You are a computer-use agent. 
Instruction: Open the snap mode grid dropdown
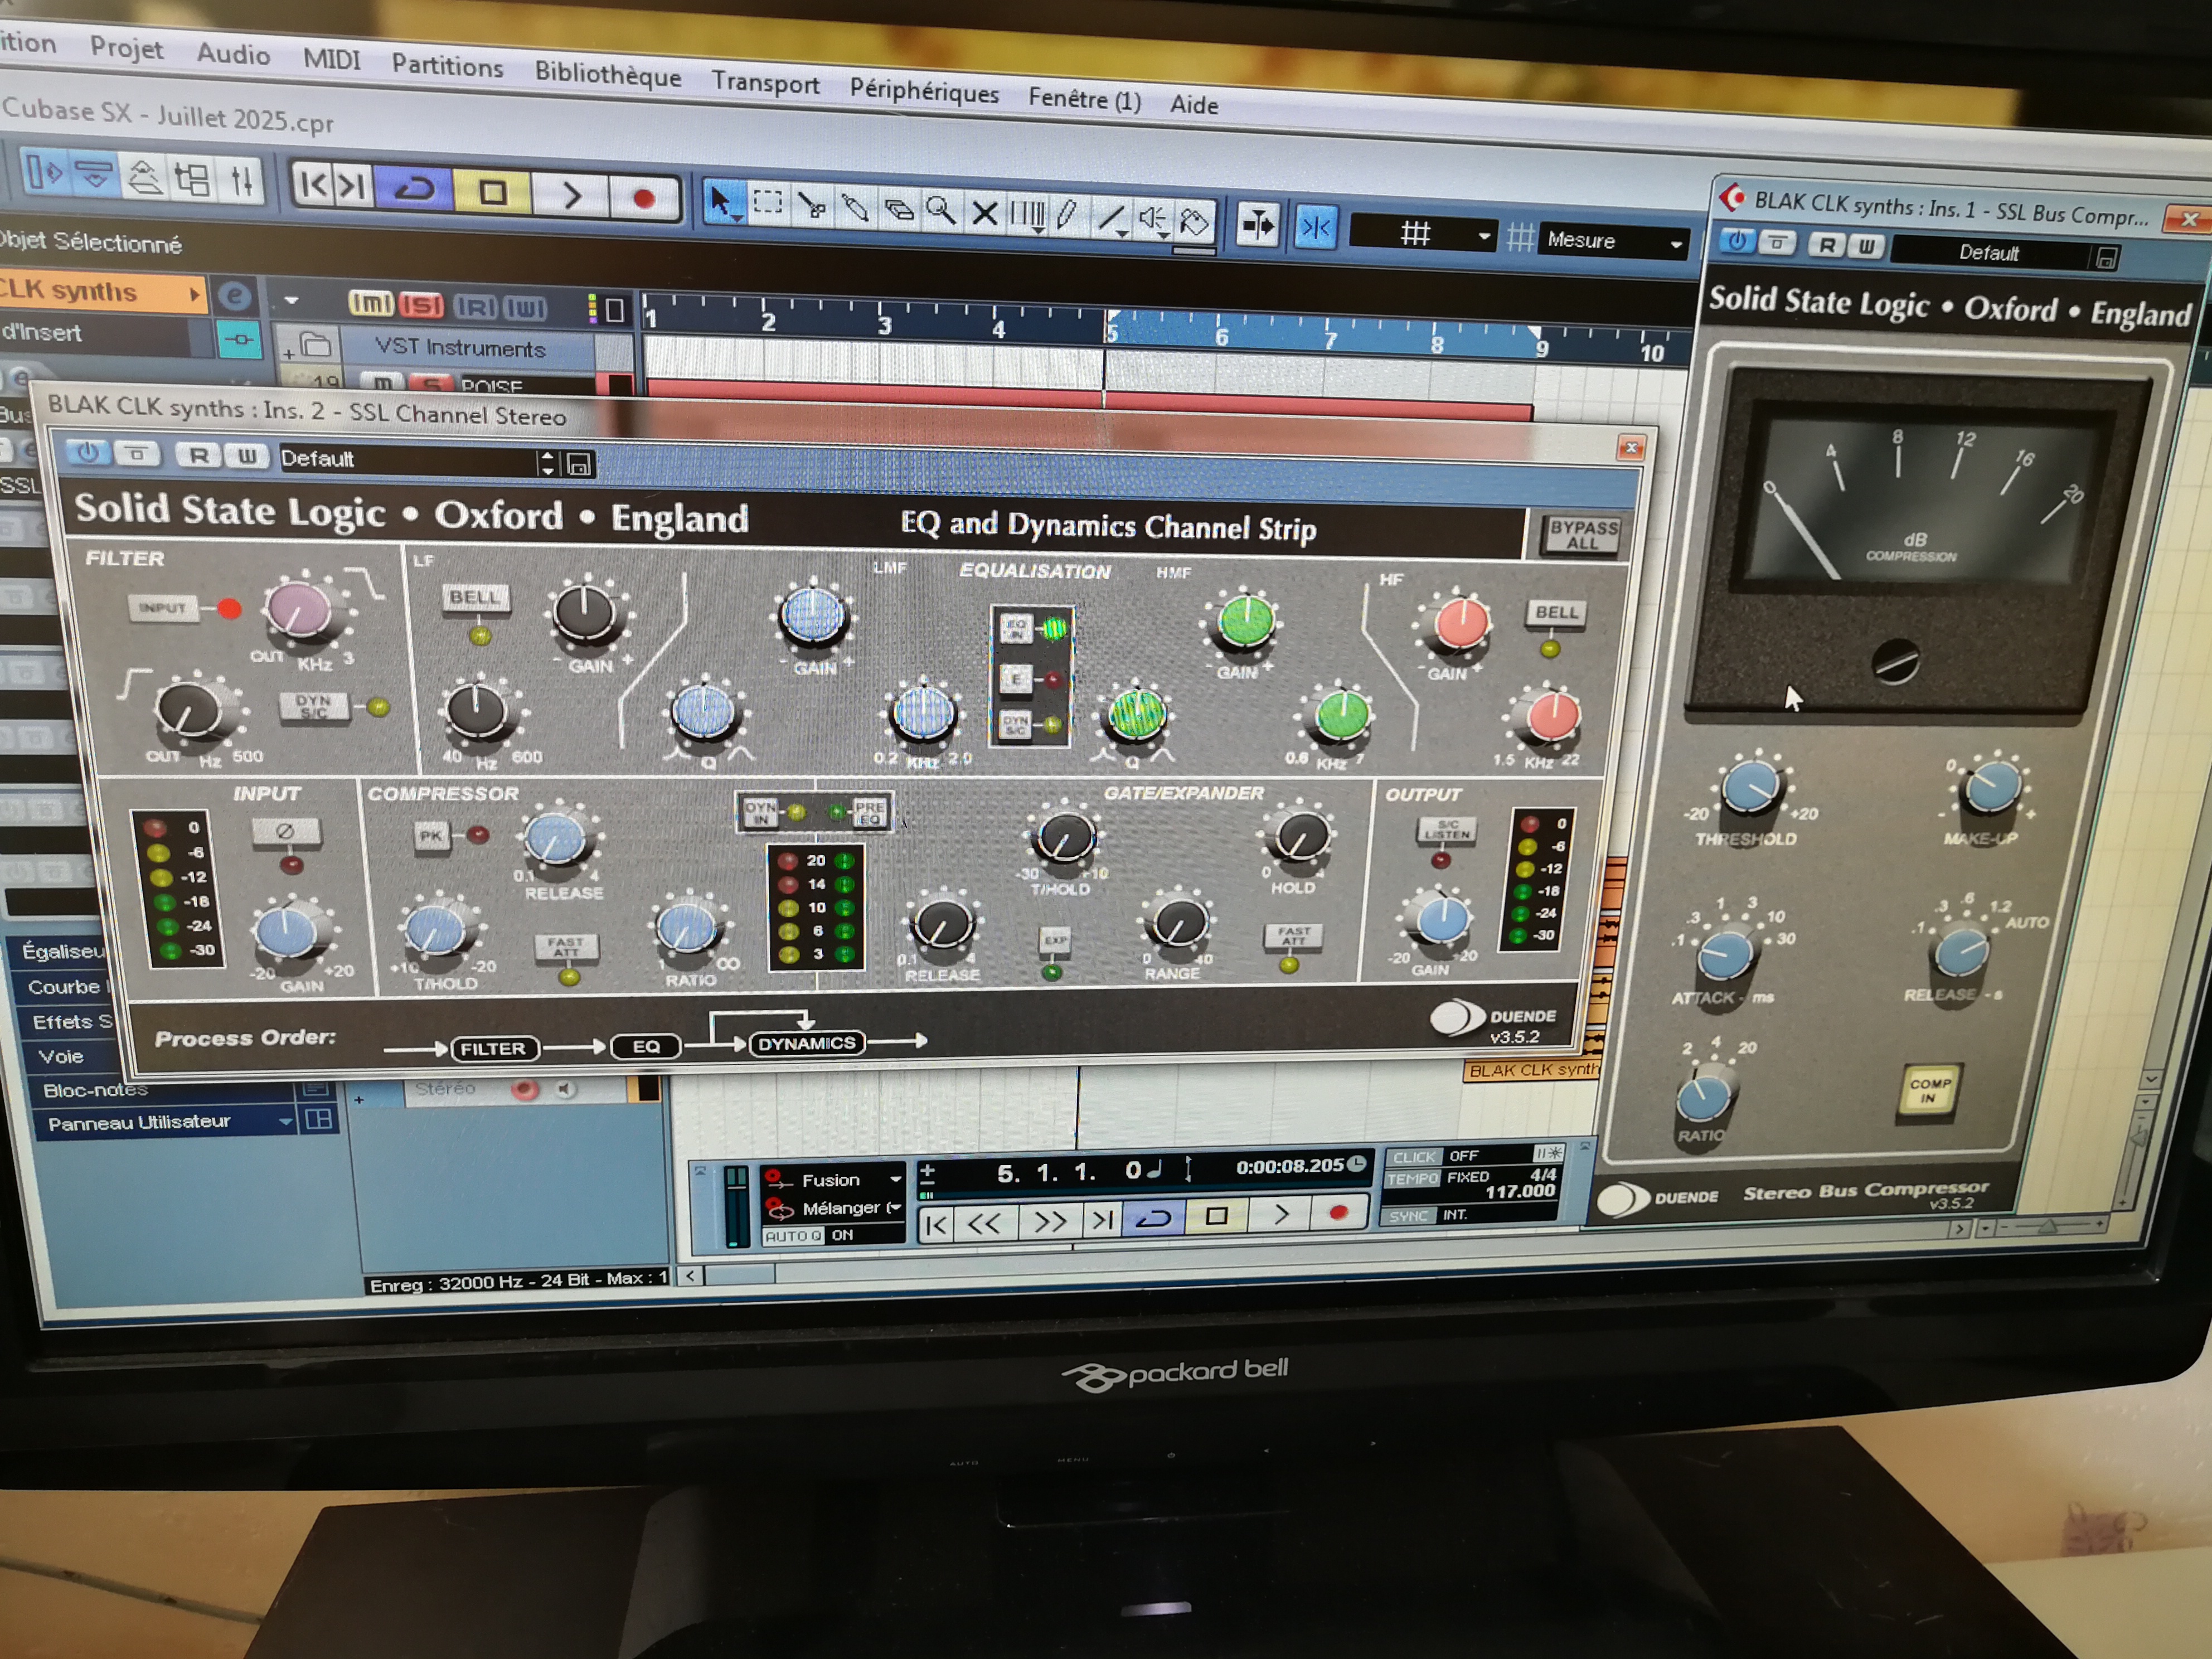[x=1422, y=234]
